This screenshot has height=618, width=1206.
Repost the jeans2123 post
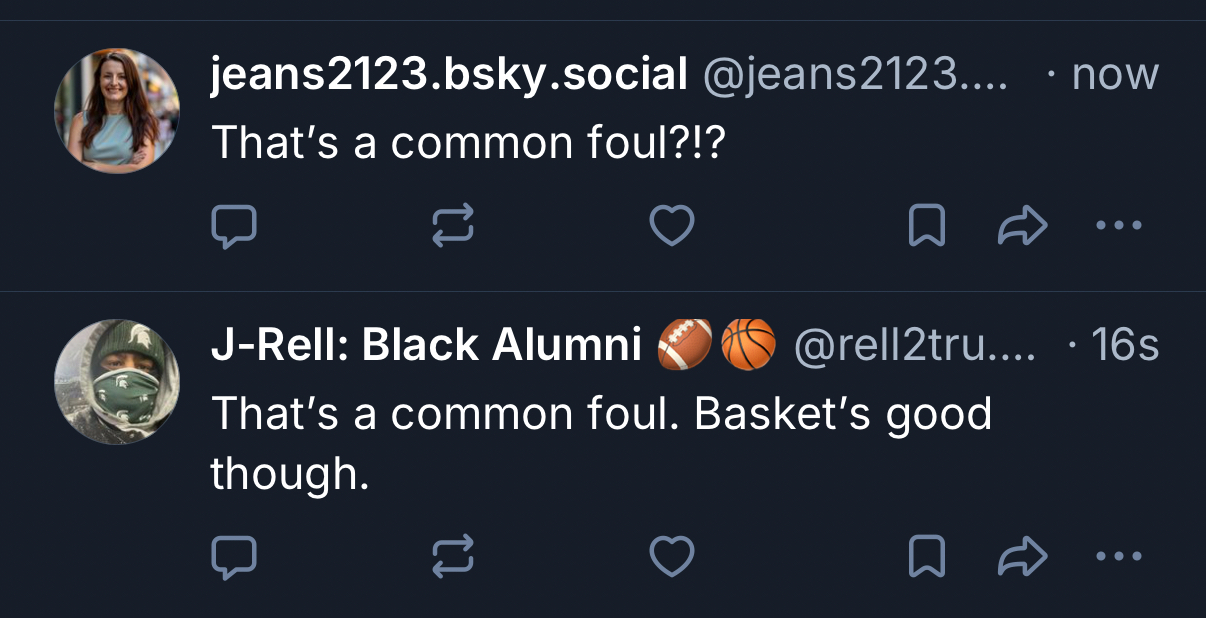coord(451,227)
